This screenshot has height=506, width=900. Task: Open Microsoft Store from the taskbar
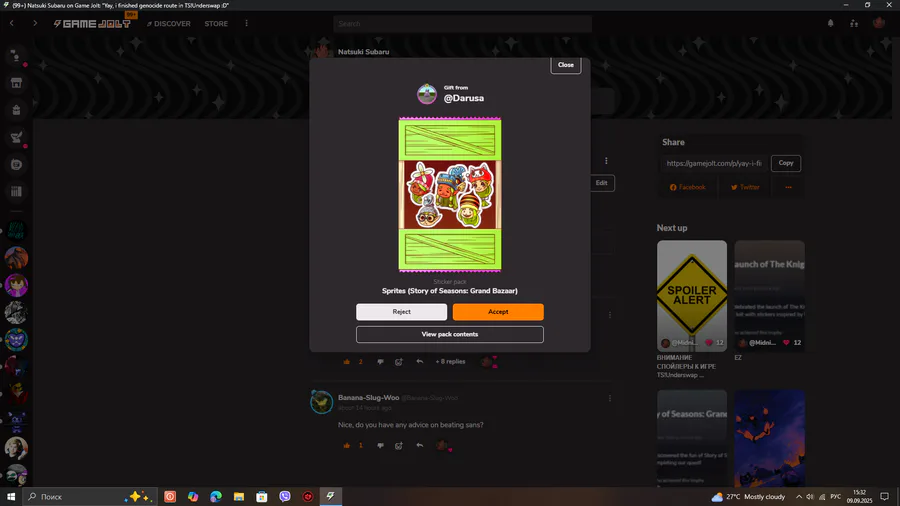[x=262, y=496]
